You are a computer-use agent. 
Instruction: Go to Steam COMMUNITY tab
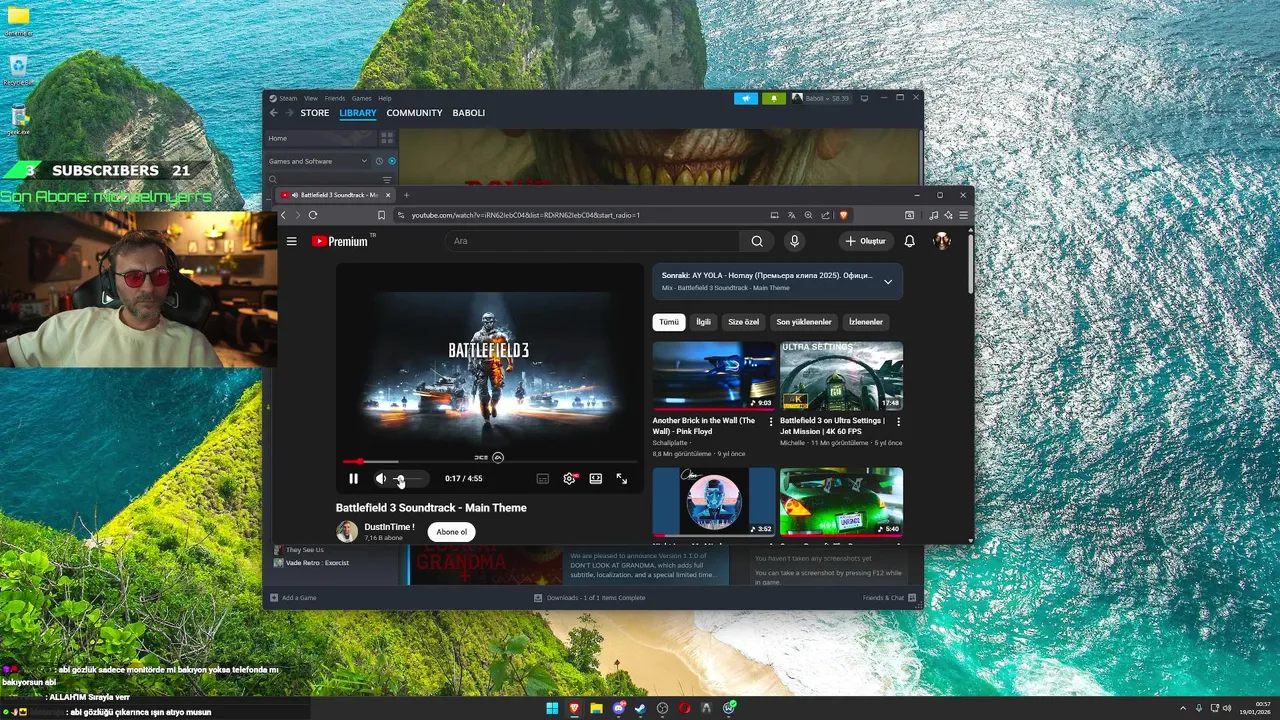tap(414, 113)
